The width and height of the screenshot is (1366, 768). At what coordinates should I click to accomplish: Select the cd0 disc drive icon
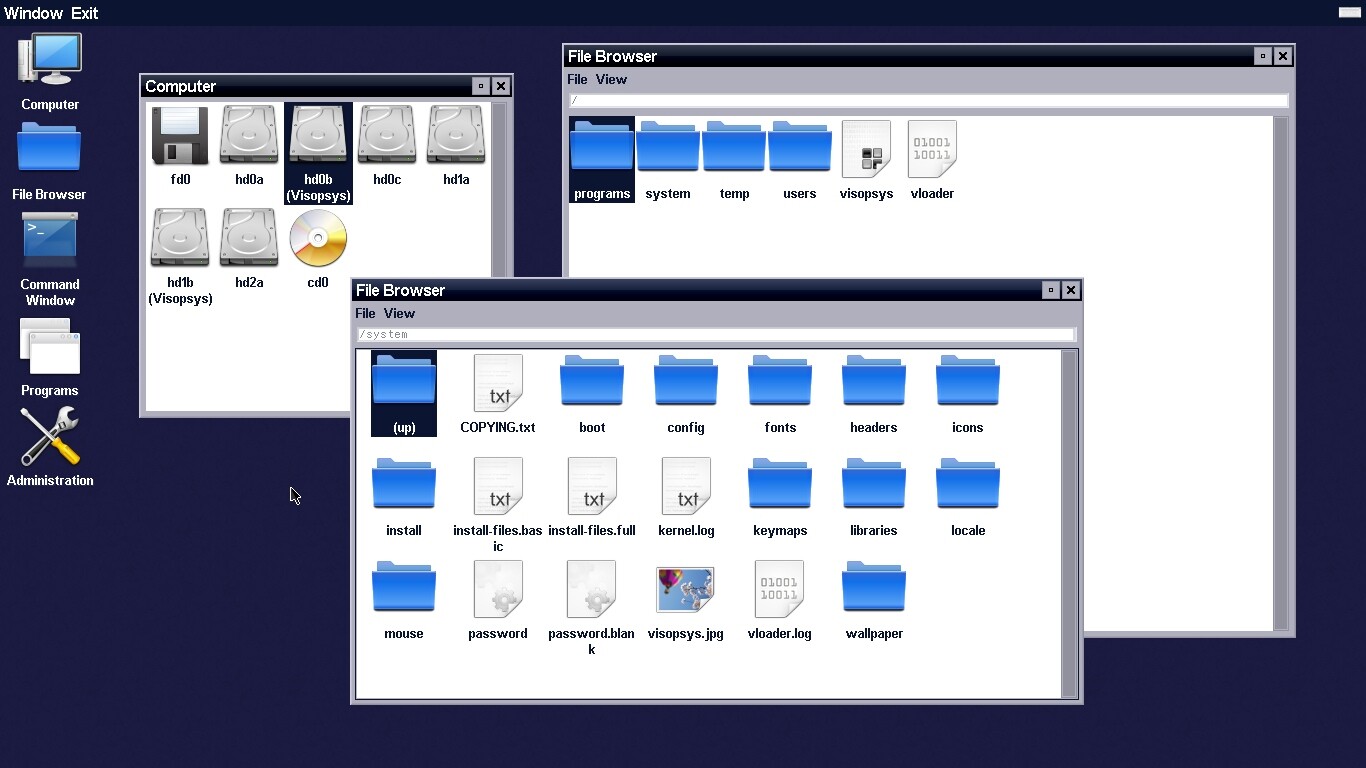[318, 240]
